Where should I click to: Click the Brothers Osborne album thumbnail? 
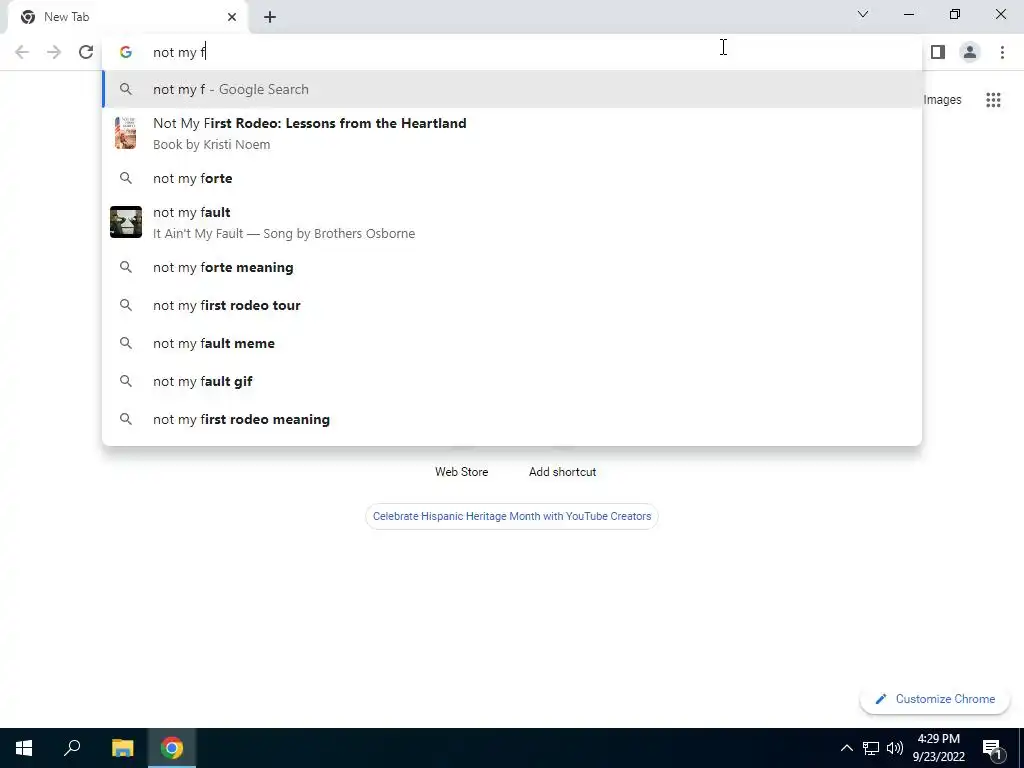point(125,222)
